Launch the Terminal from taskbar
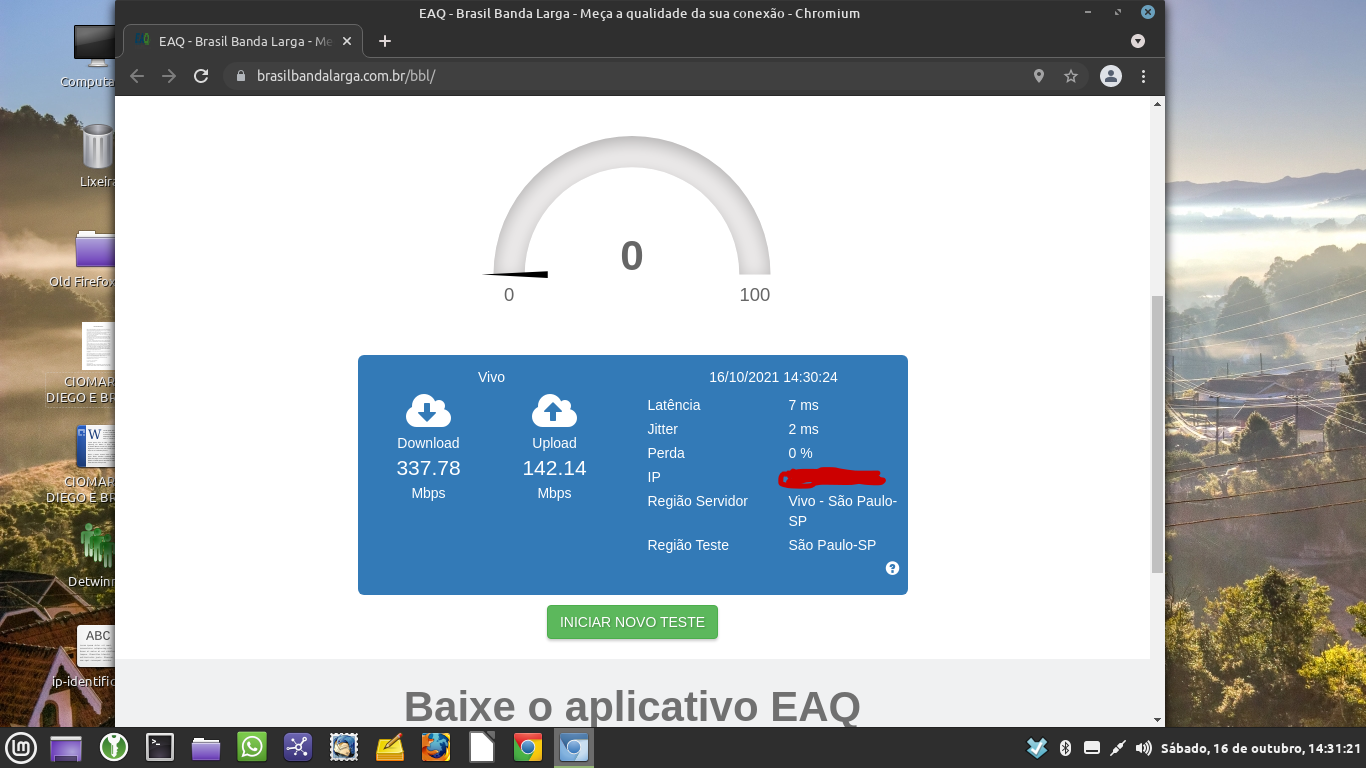The height and width of the screenshot is (768, 1366). [160, 747]
